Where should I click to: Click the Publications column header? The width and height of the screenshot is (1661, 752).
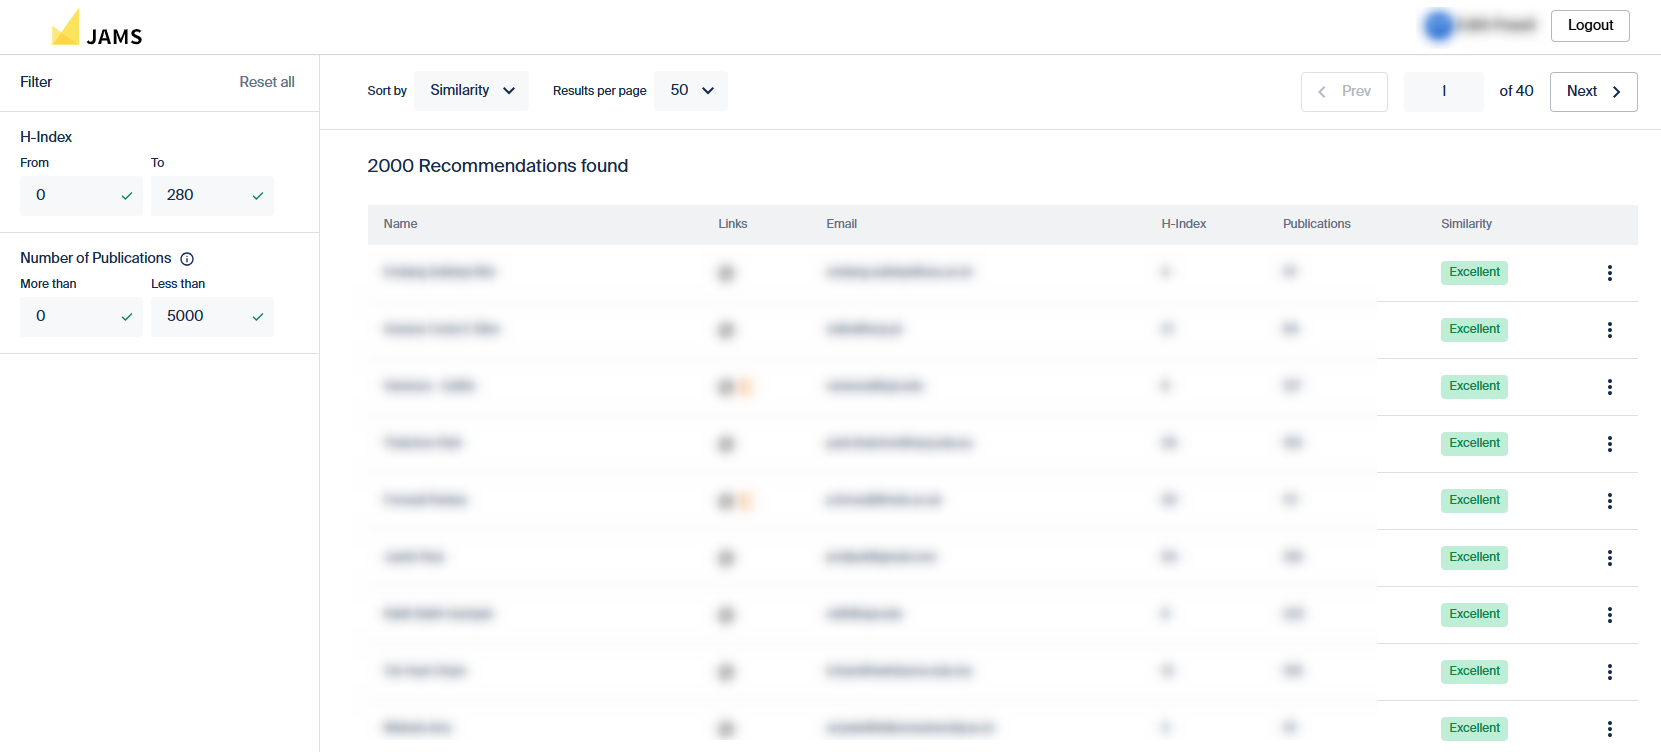(x=1316, y=224)
